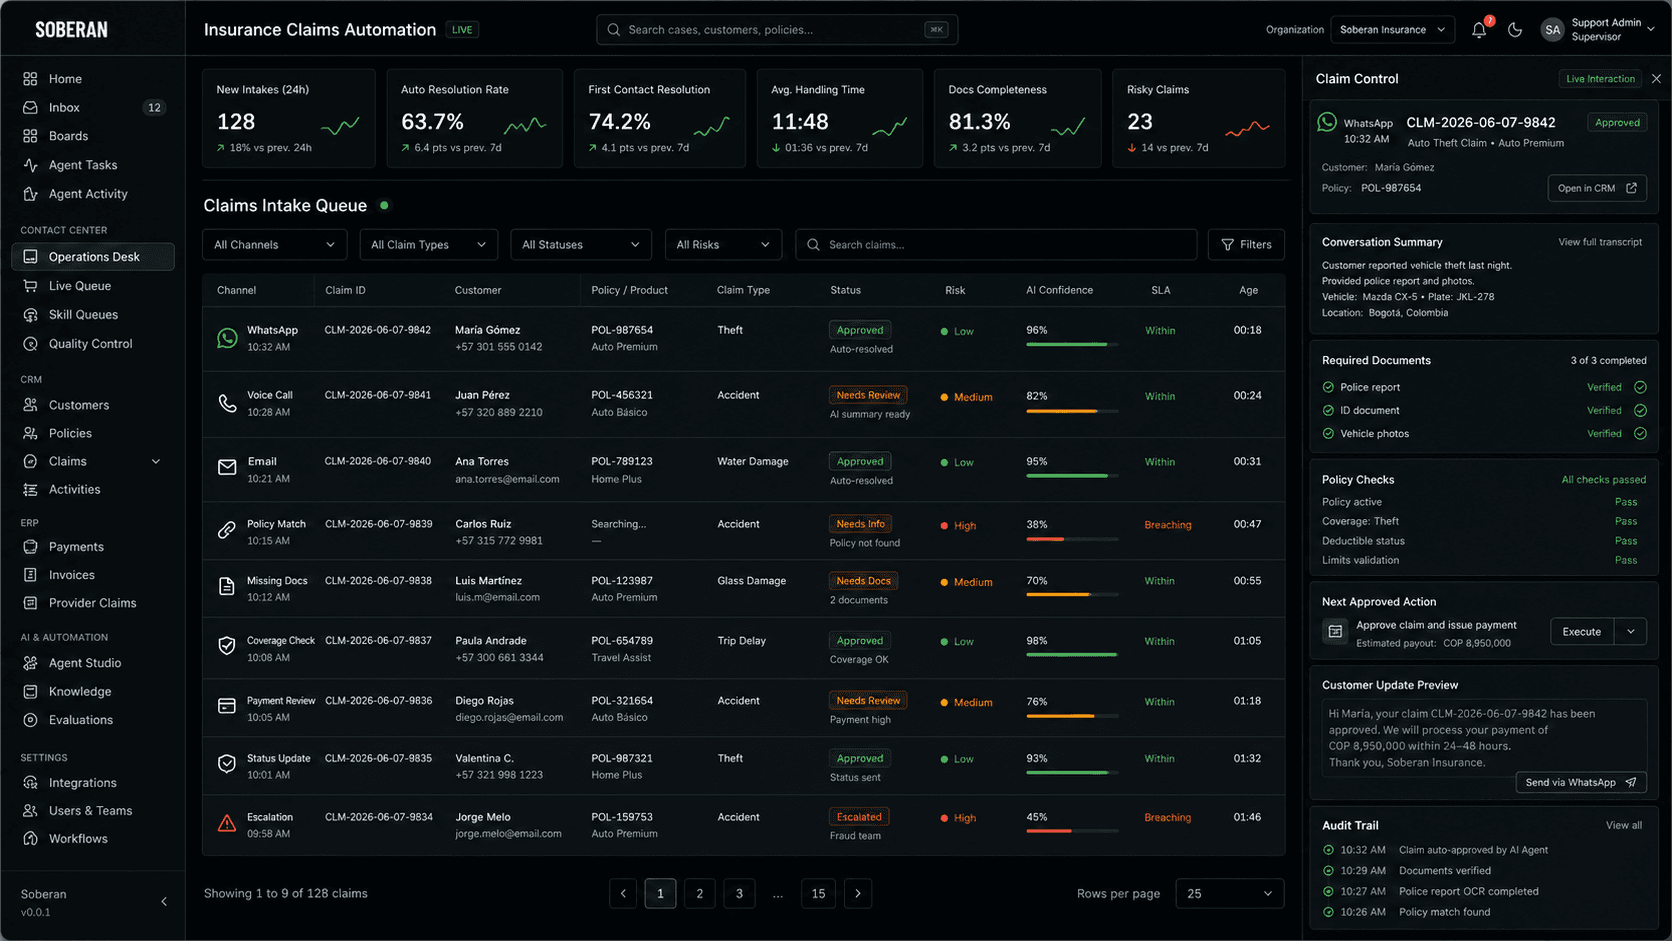Screen dimensions: 1672x941
Task: Open the Risky Claims metric card
Action: [x=1199, y=118]
